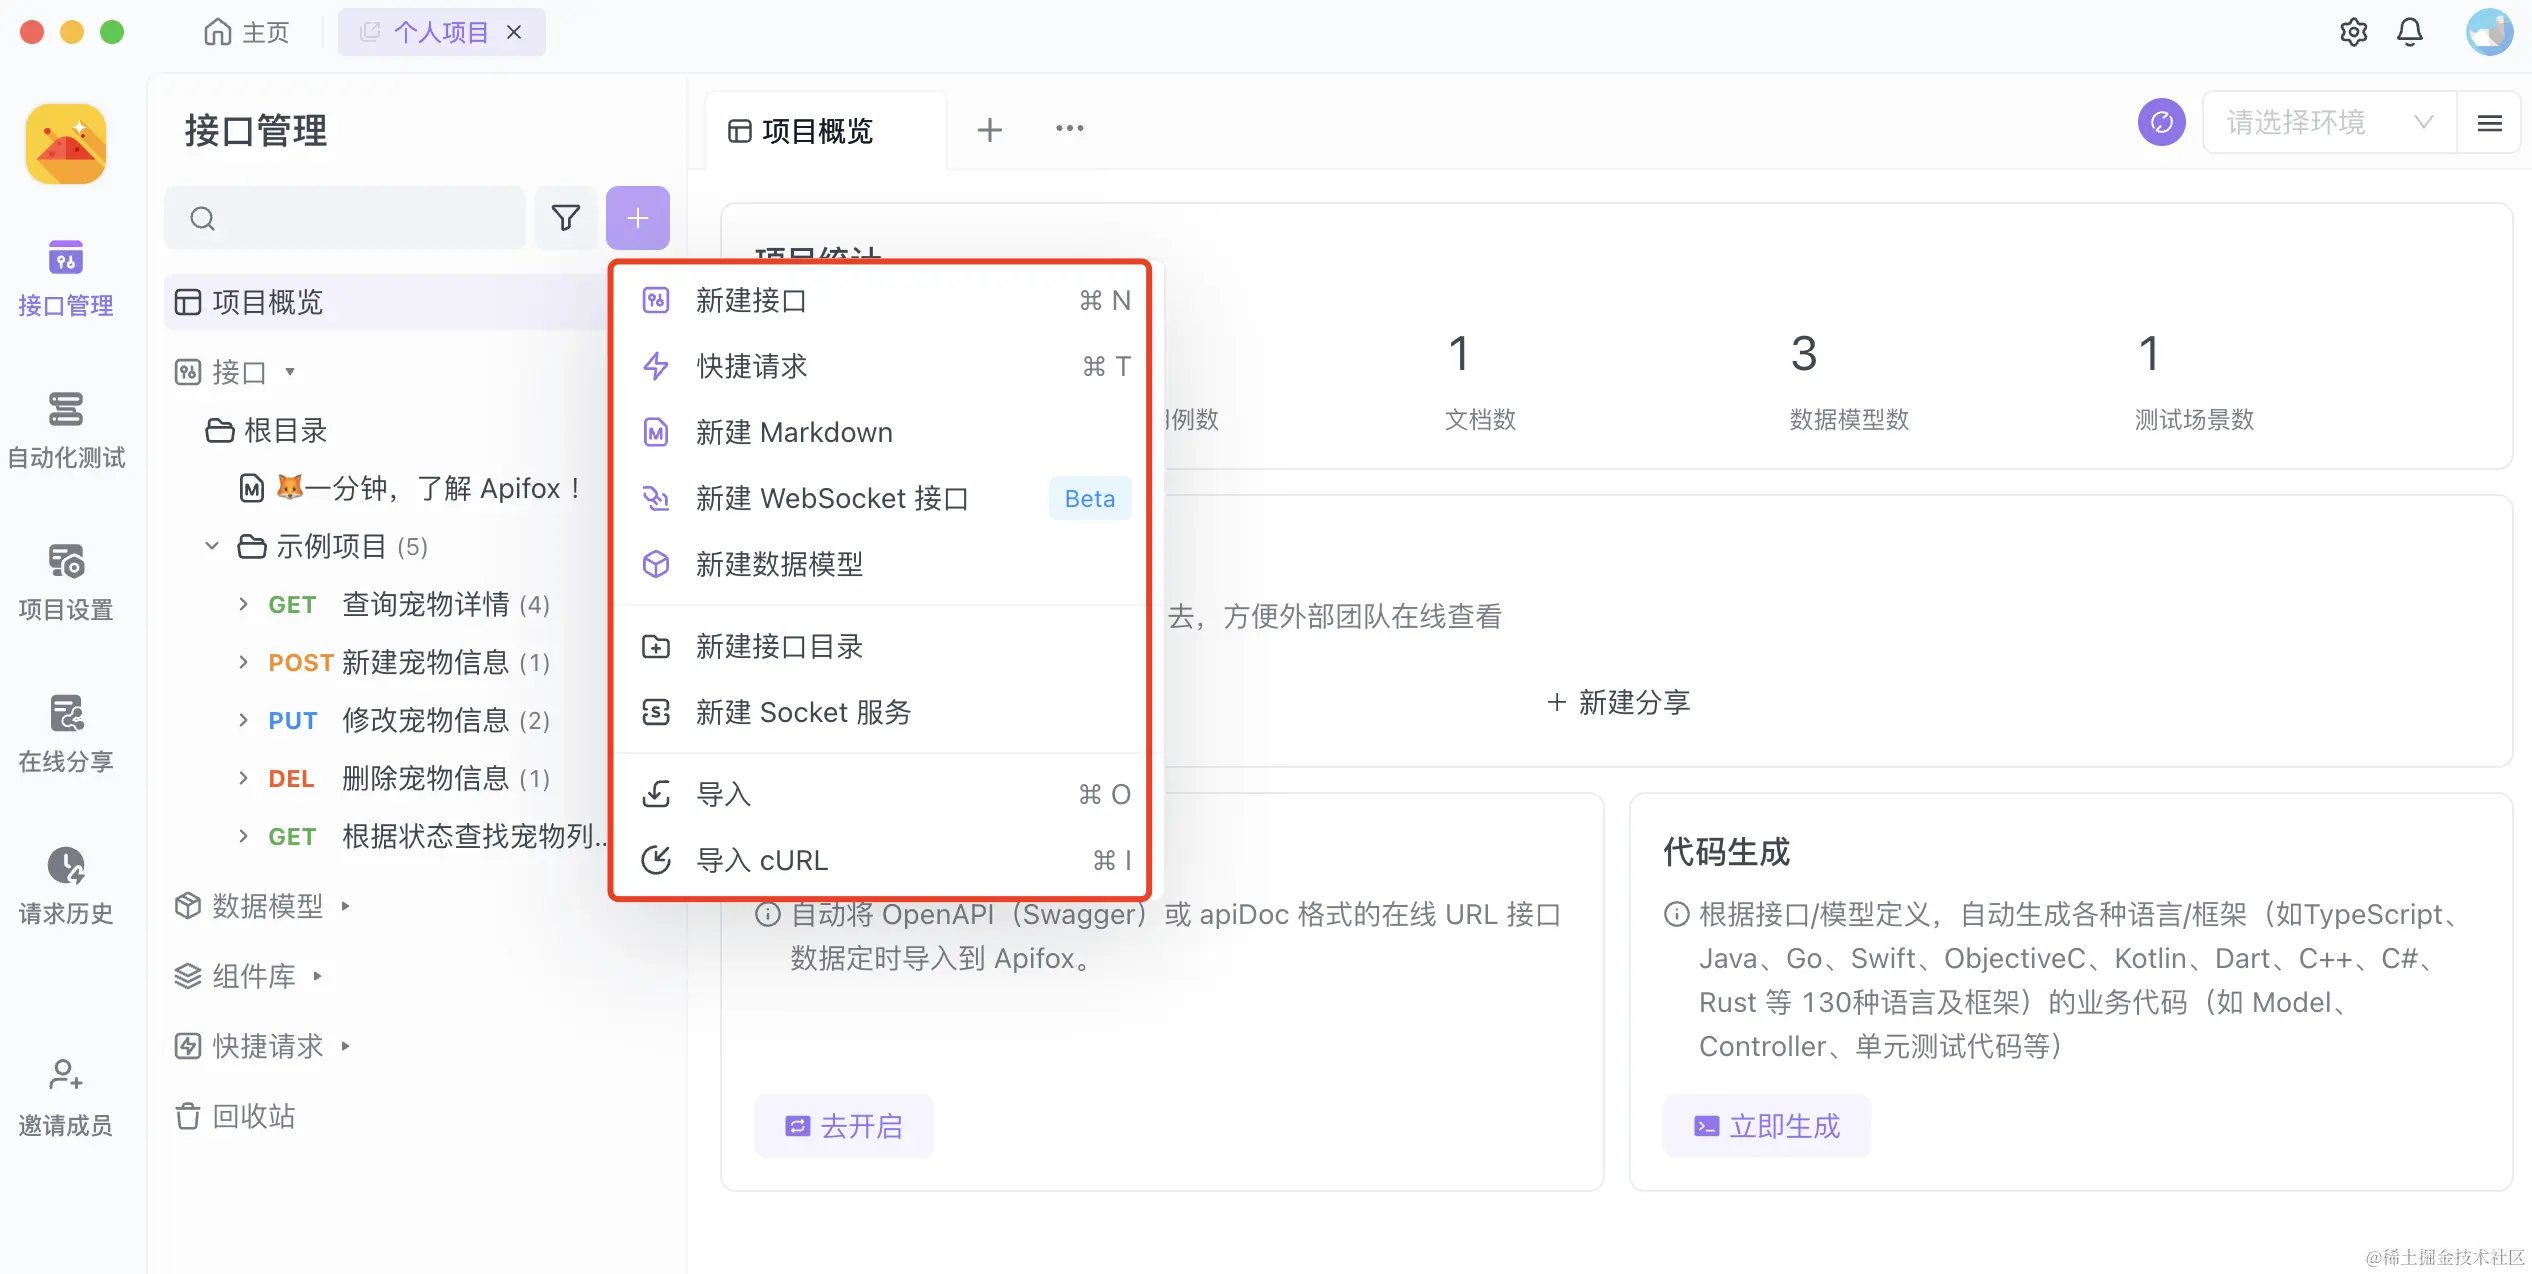Expand the 组件库 section arrow

[x=318, y=976]
